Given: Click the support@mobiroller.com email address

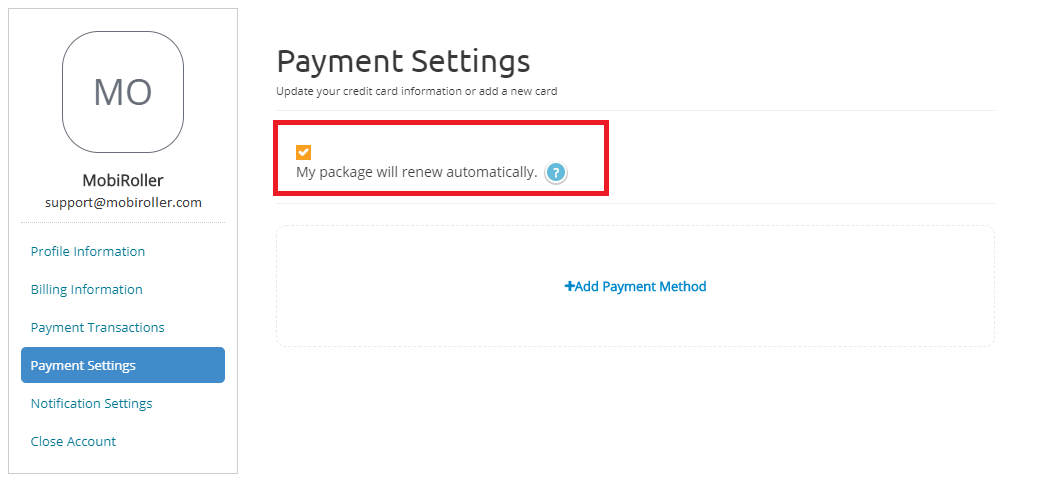Looking at the screenshot, I should coord(123,202).
